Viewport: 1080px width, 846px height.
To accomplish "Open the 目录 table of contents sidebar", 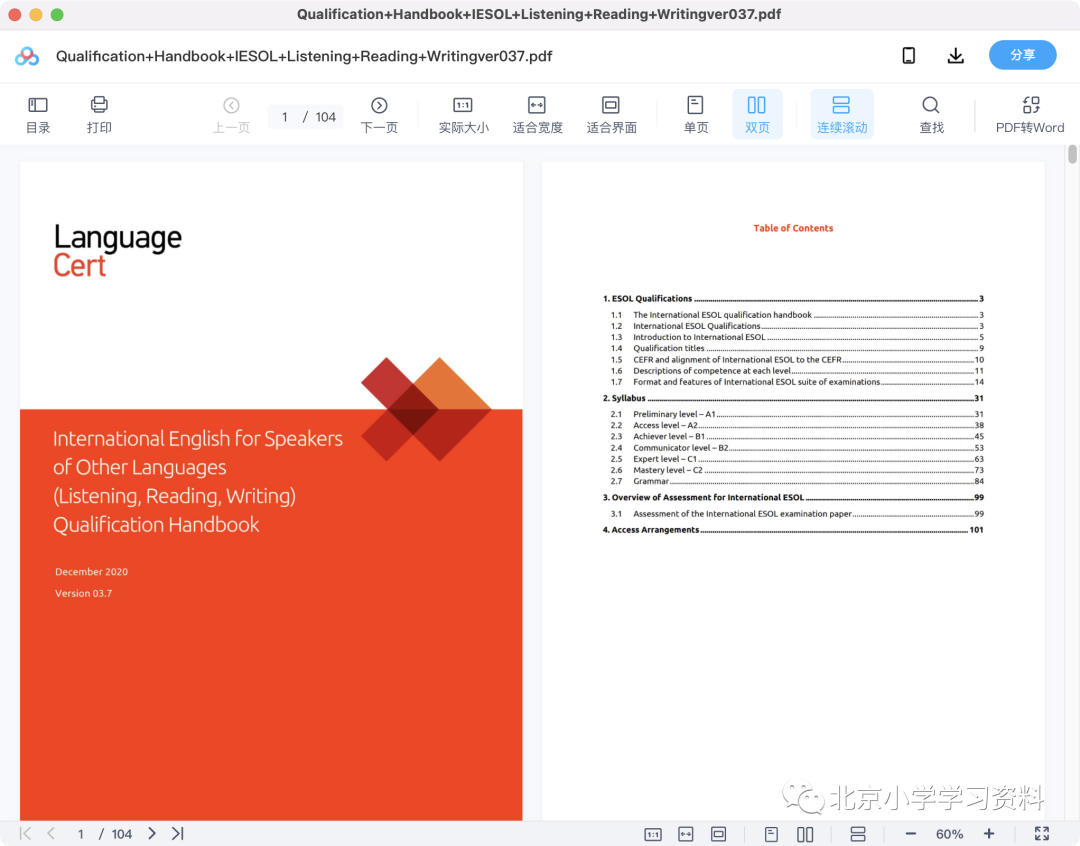I will pos(38,114).
